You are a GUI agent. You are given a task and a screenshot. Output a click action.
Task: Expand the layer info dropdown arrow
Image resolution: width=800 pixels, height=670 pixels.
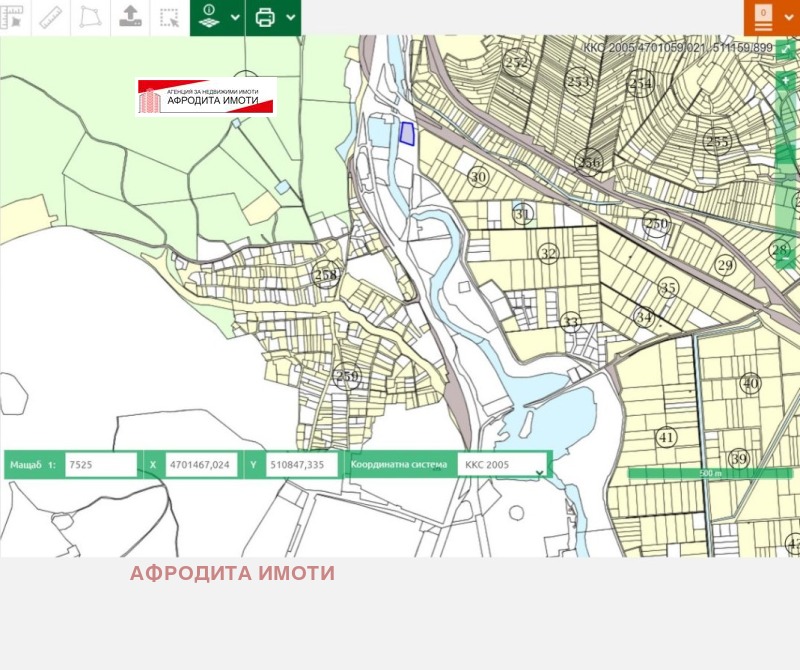(x=234, y=17)
